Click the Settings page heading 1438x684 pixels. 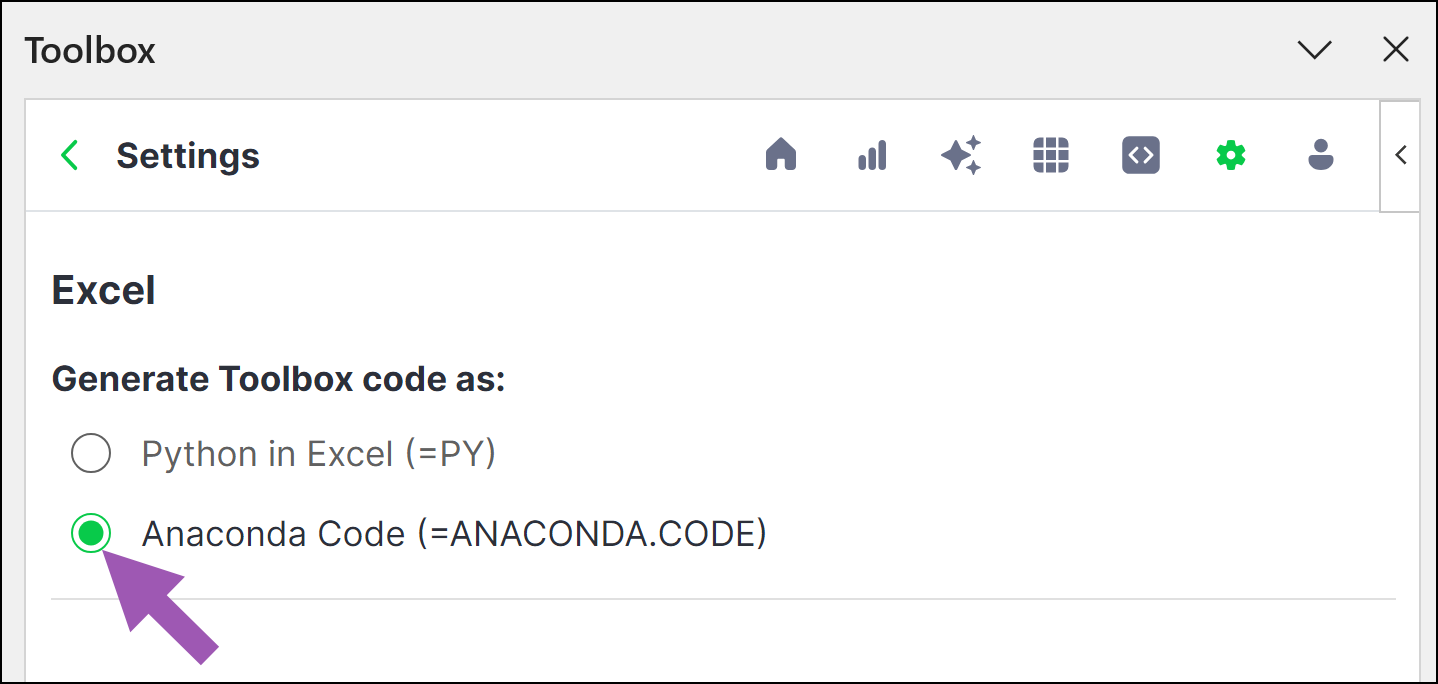[x=188, y=156]
